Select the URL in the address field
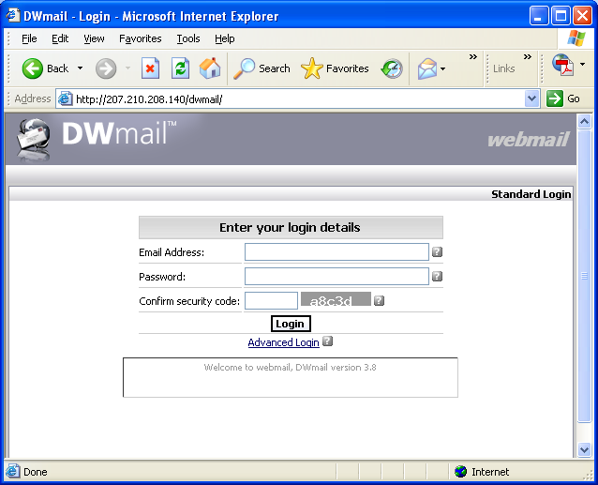598x485 pixels. click(x=149, y=100)
